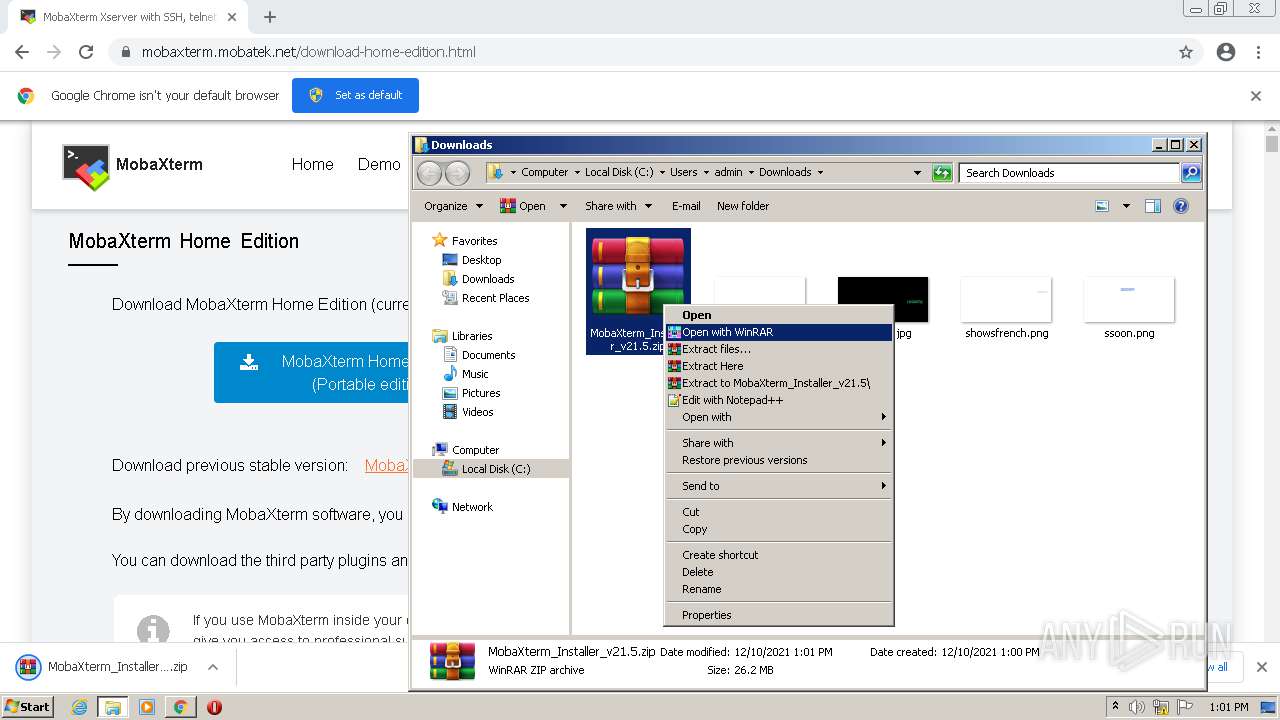Click the volume icon in system tray
The height and width of the screenshot is (720, 1280).
(1137, 707)
